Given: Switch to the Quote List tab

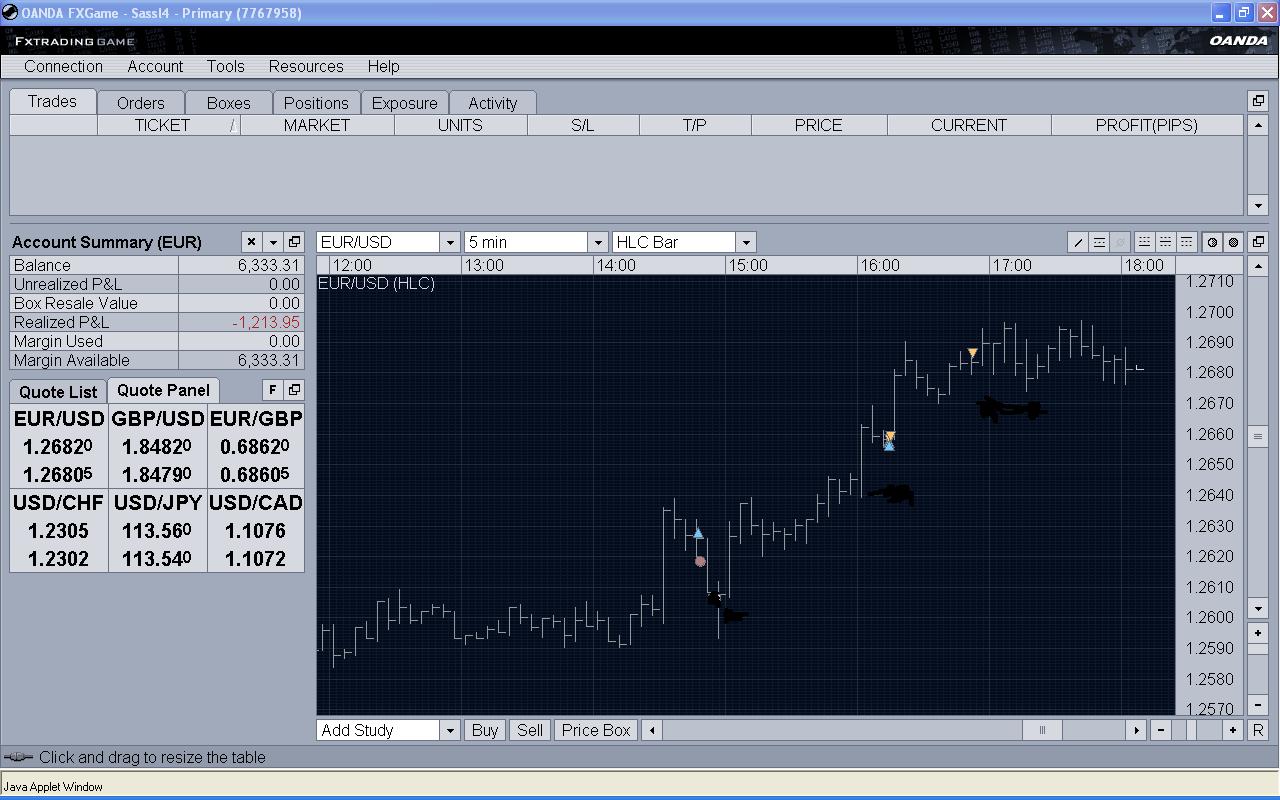Looking at the screenshot, I should [x=58, y=392].
